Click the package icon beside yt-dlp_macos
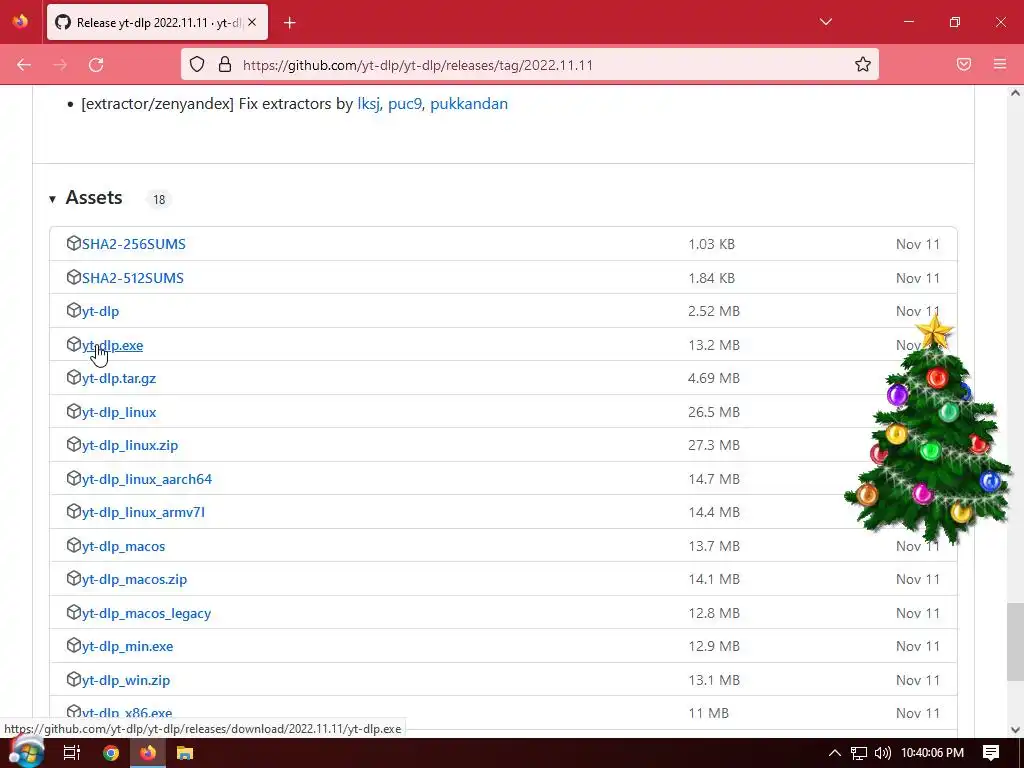 pos(73,545)
